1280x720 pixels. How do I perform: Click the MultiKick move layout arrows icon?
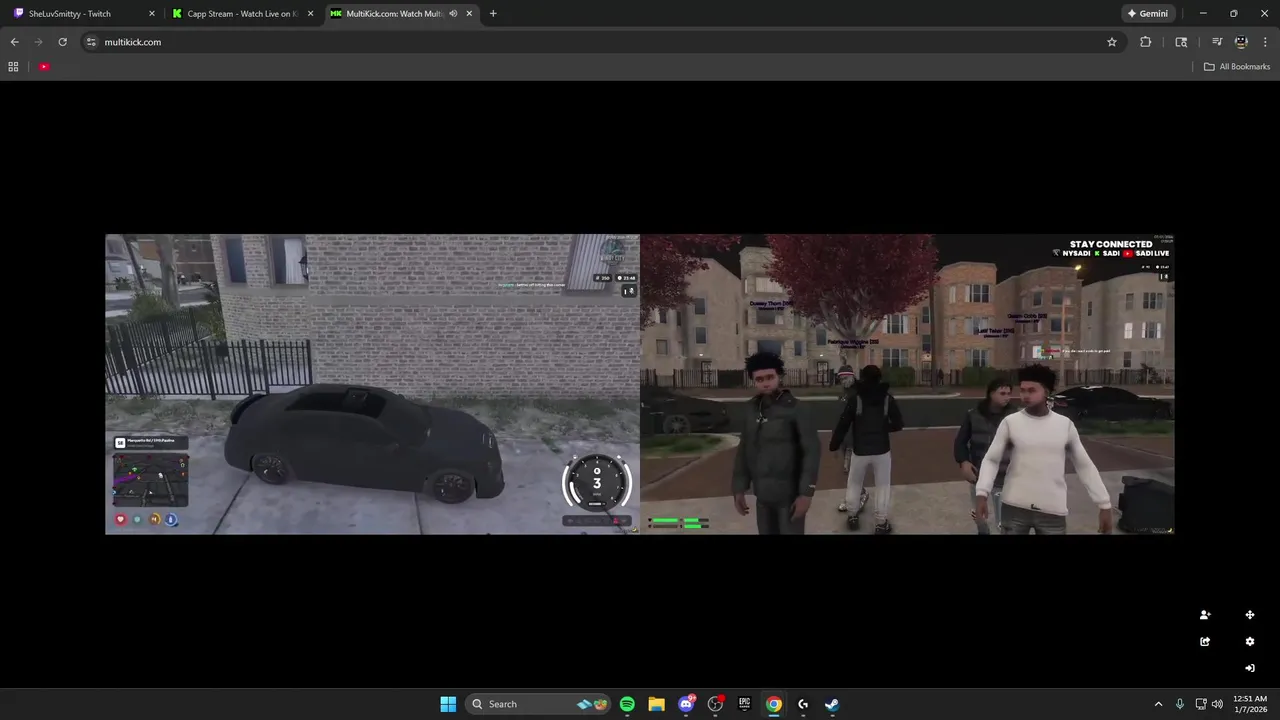pos(1250,615)
